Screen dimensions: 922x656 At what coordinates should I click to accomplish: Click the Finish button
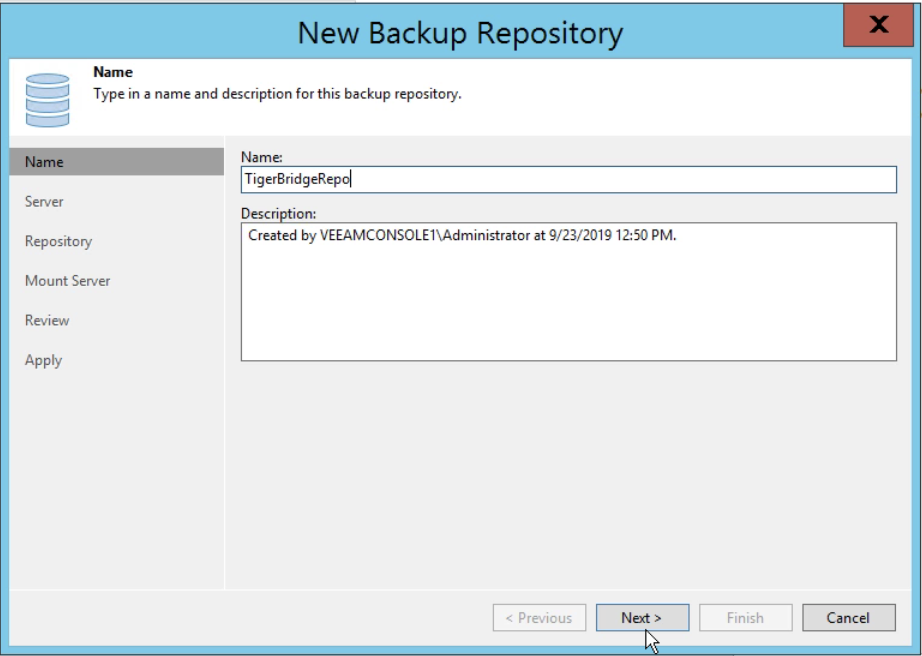click(746, 618)
